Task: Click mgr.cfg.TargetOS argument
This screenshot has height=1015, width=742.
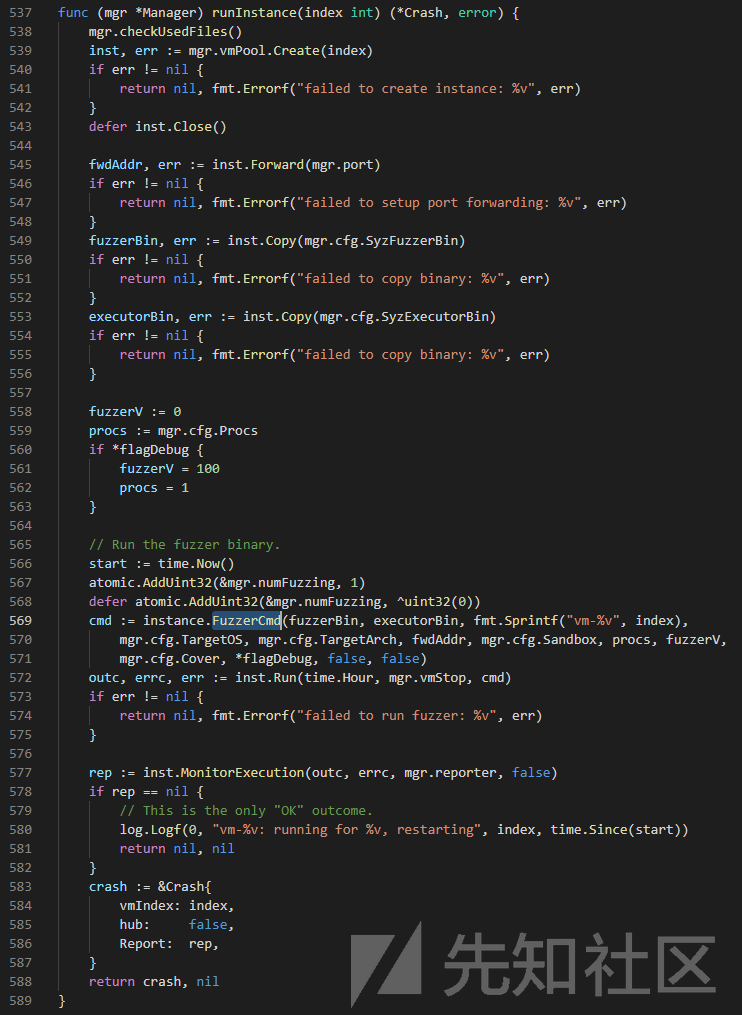Action: tap(181, 639)
